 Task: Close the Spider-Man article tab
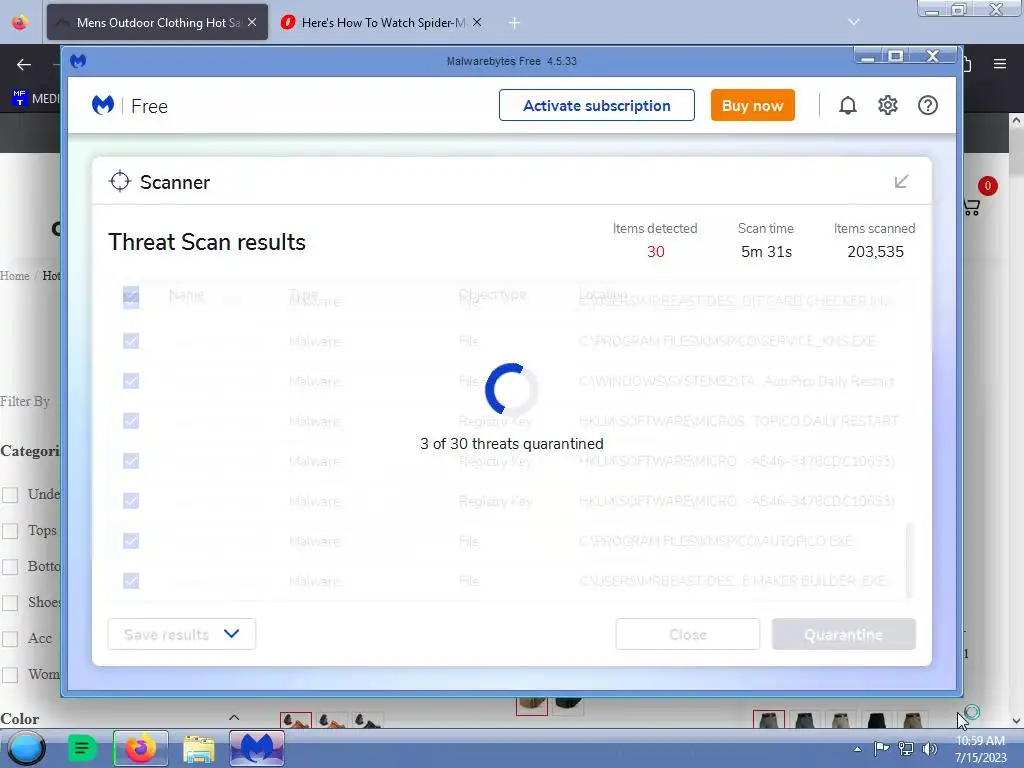click(x=477, y=22)
